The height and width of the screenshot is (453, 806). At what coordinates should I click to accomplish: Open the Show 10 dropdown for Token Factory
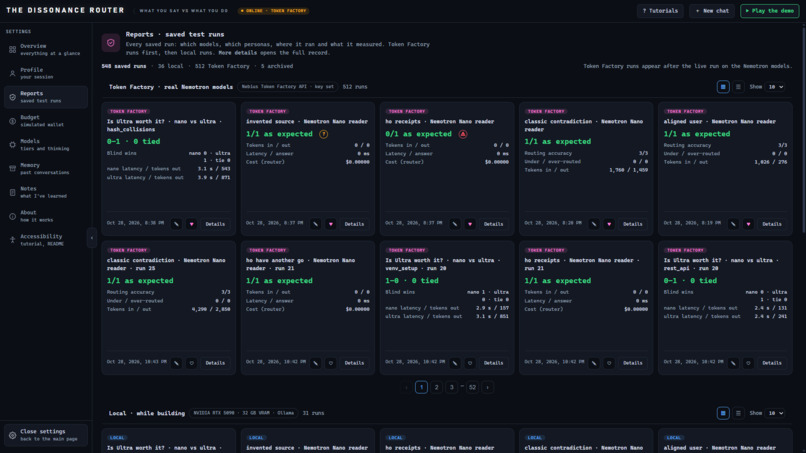pos(776,87)
